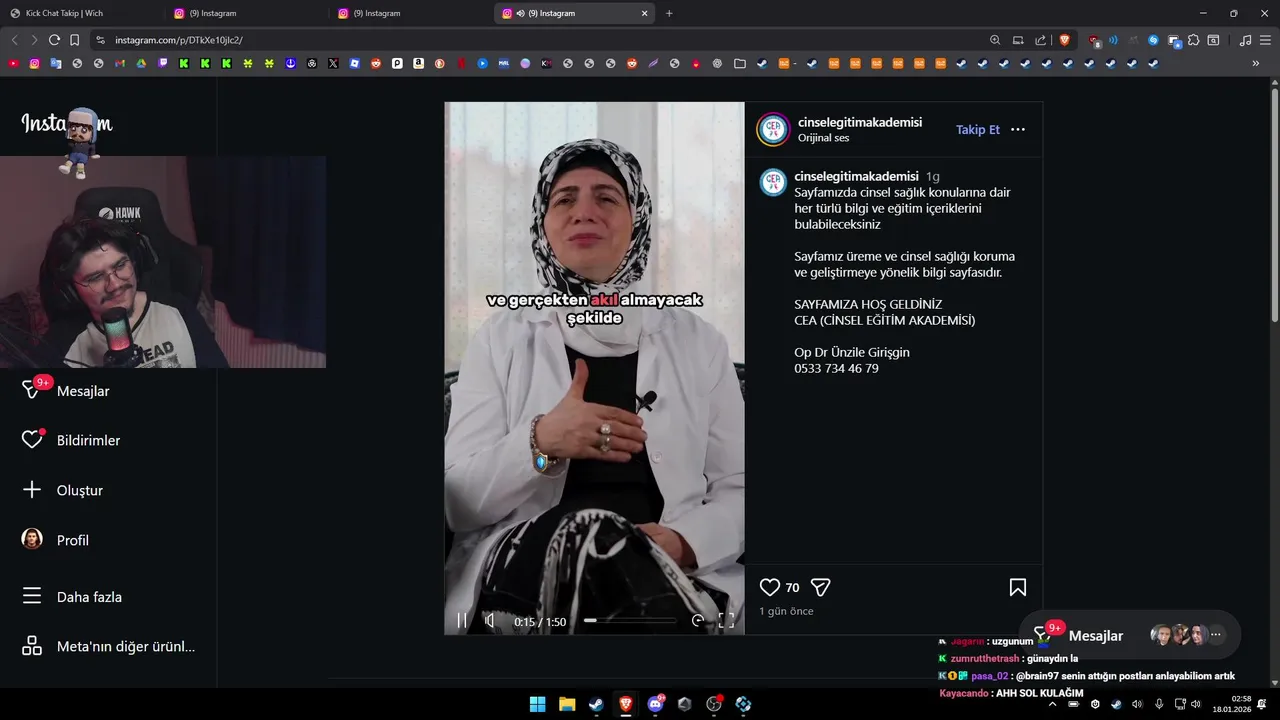Open the browser extensions puzzle icon
The image size is (1280, 720).
point(1193,40)
